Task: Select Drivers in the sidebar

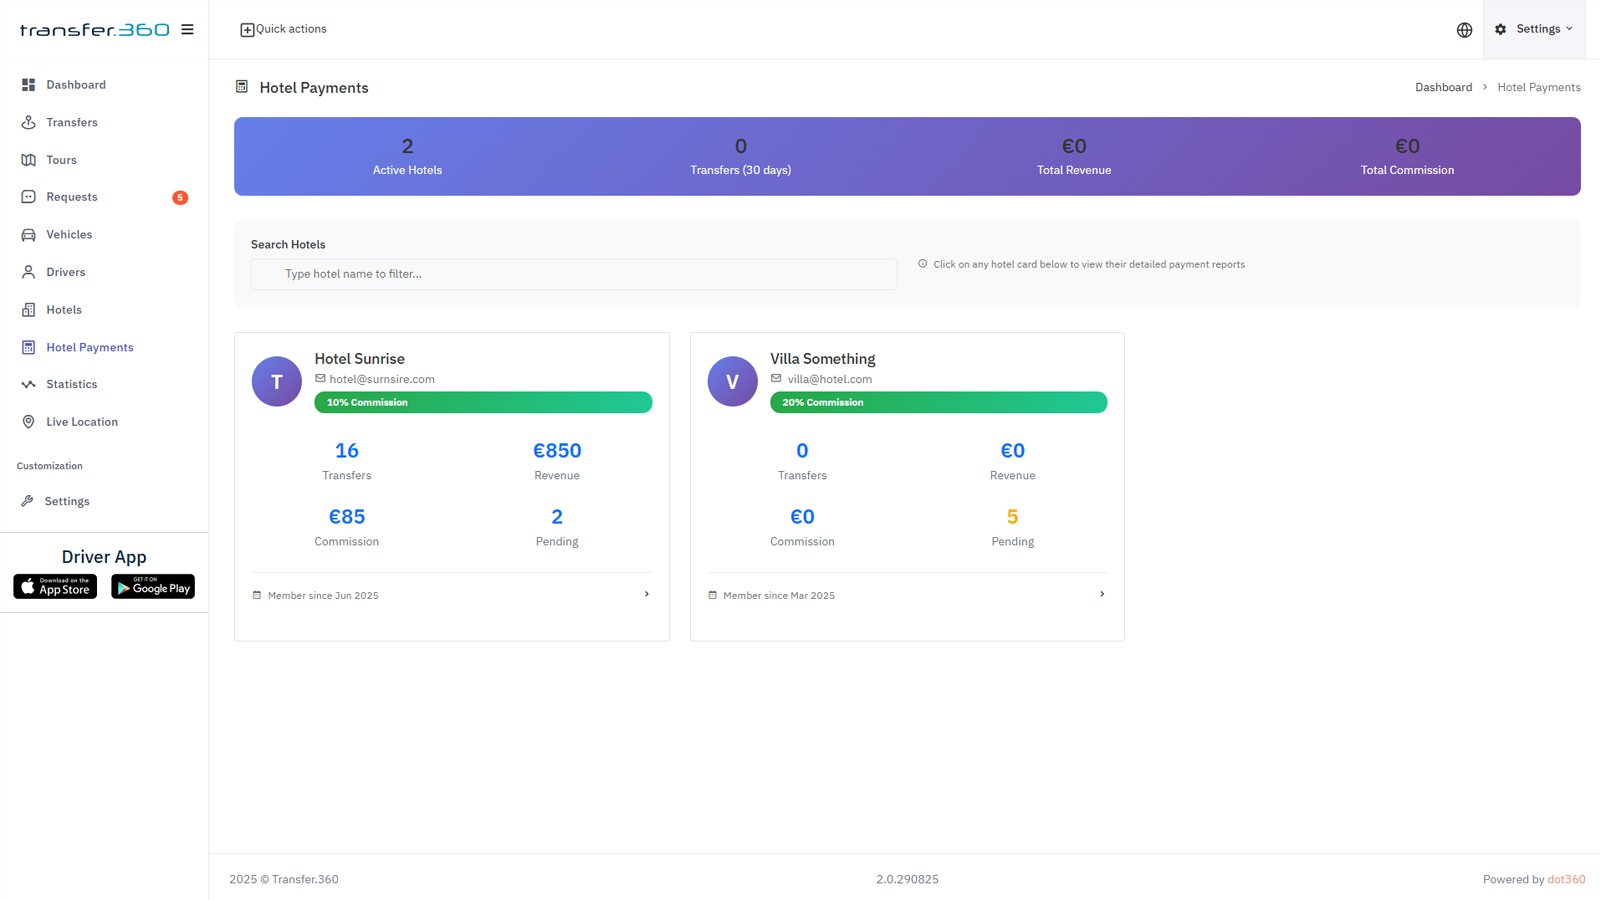Action: 65,272
